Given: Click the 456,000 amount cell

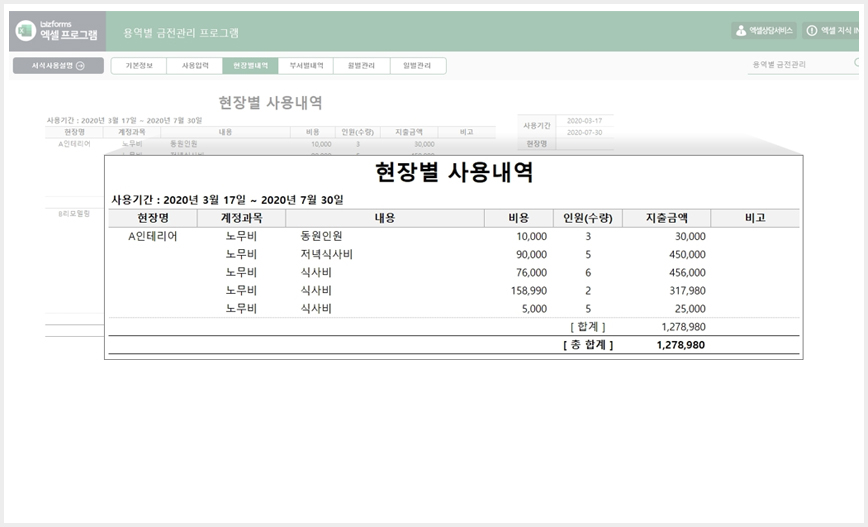Looking at the screenshot, I should click(687, 272).
